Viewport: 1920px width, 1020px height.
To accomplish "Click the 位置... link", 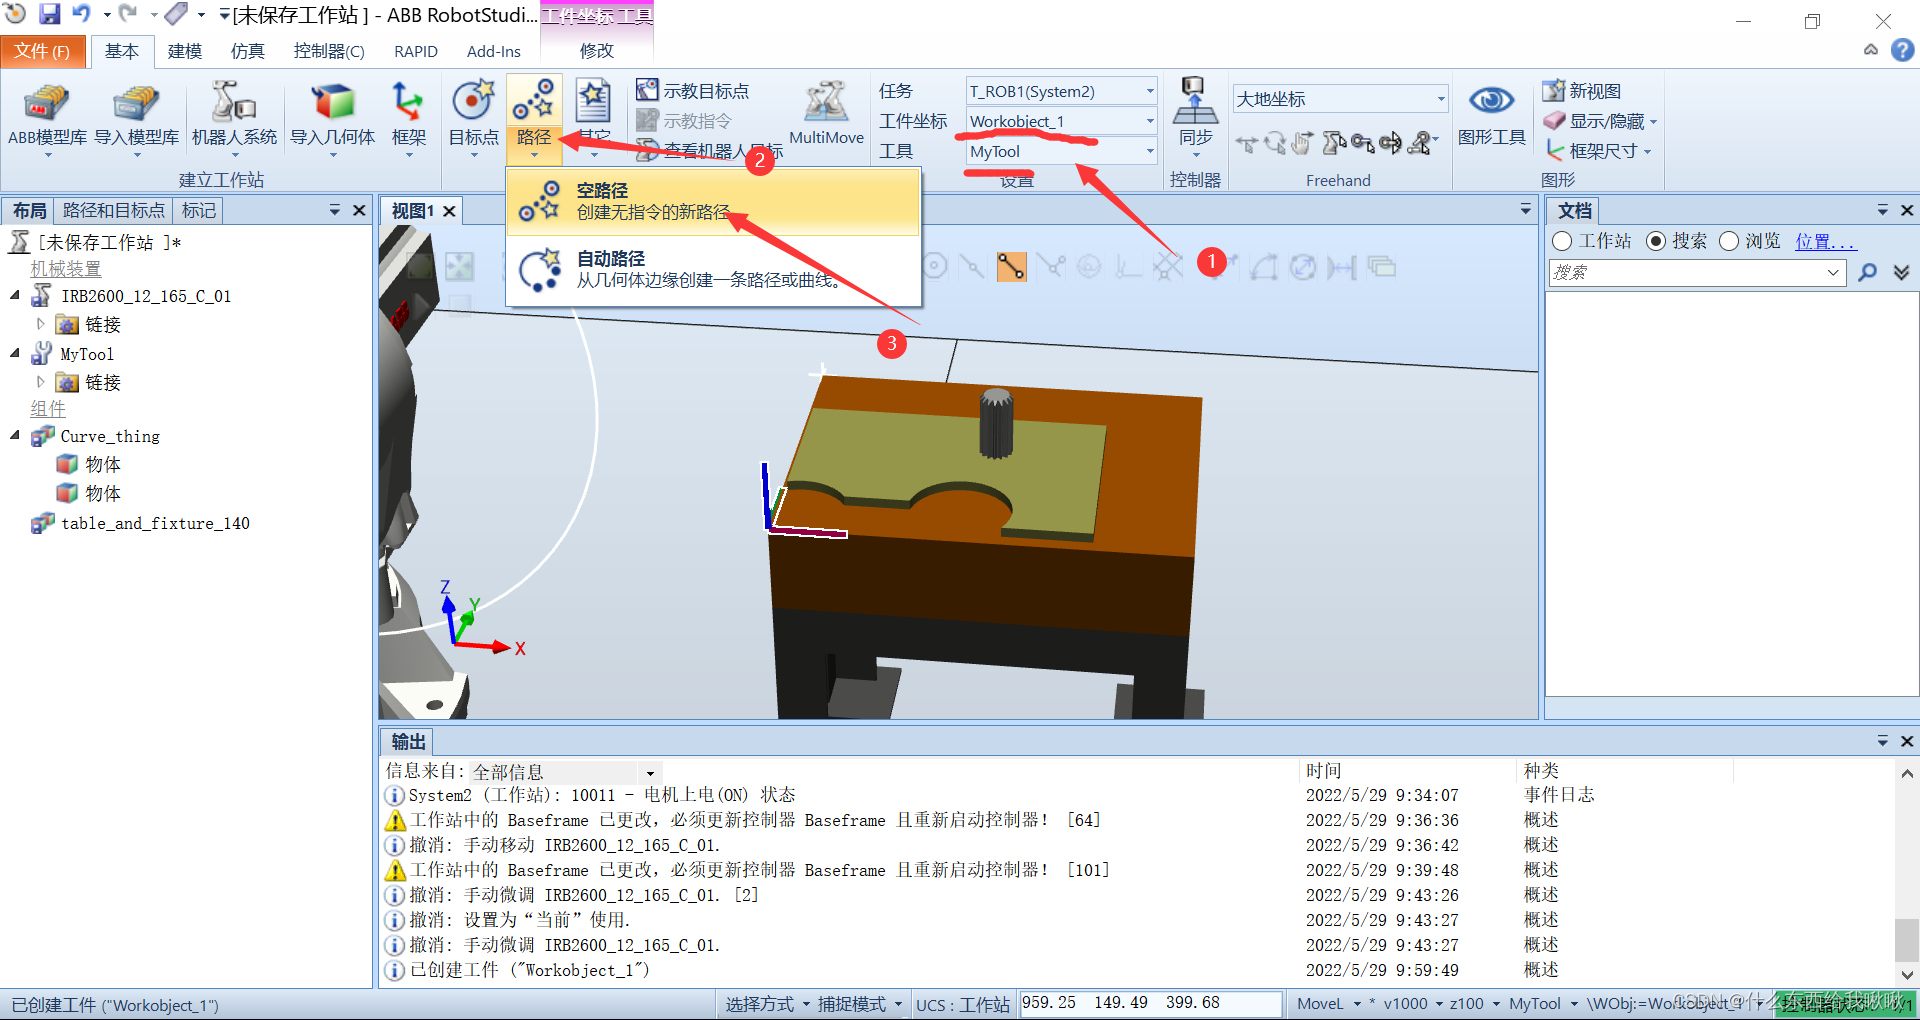I will 1825,241.
